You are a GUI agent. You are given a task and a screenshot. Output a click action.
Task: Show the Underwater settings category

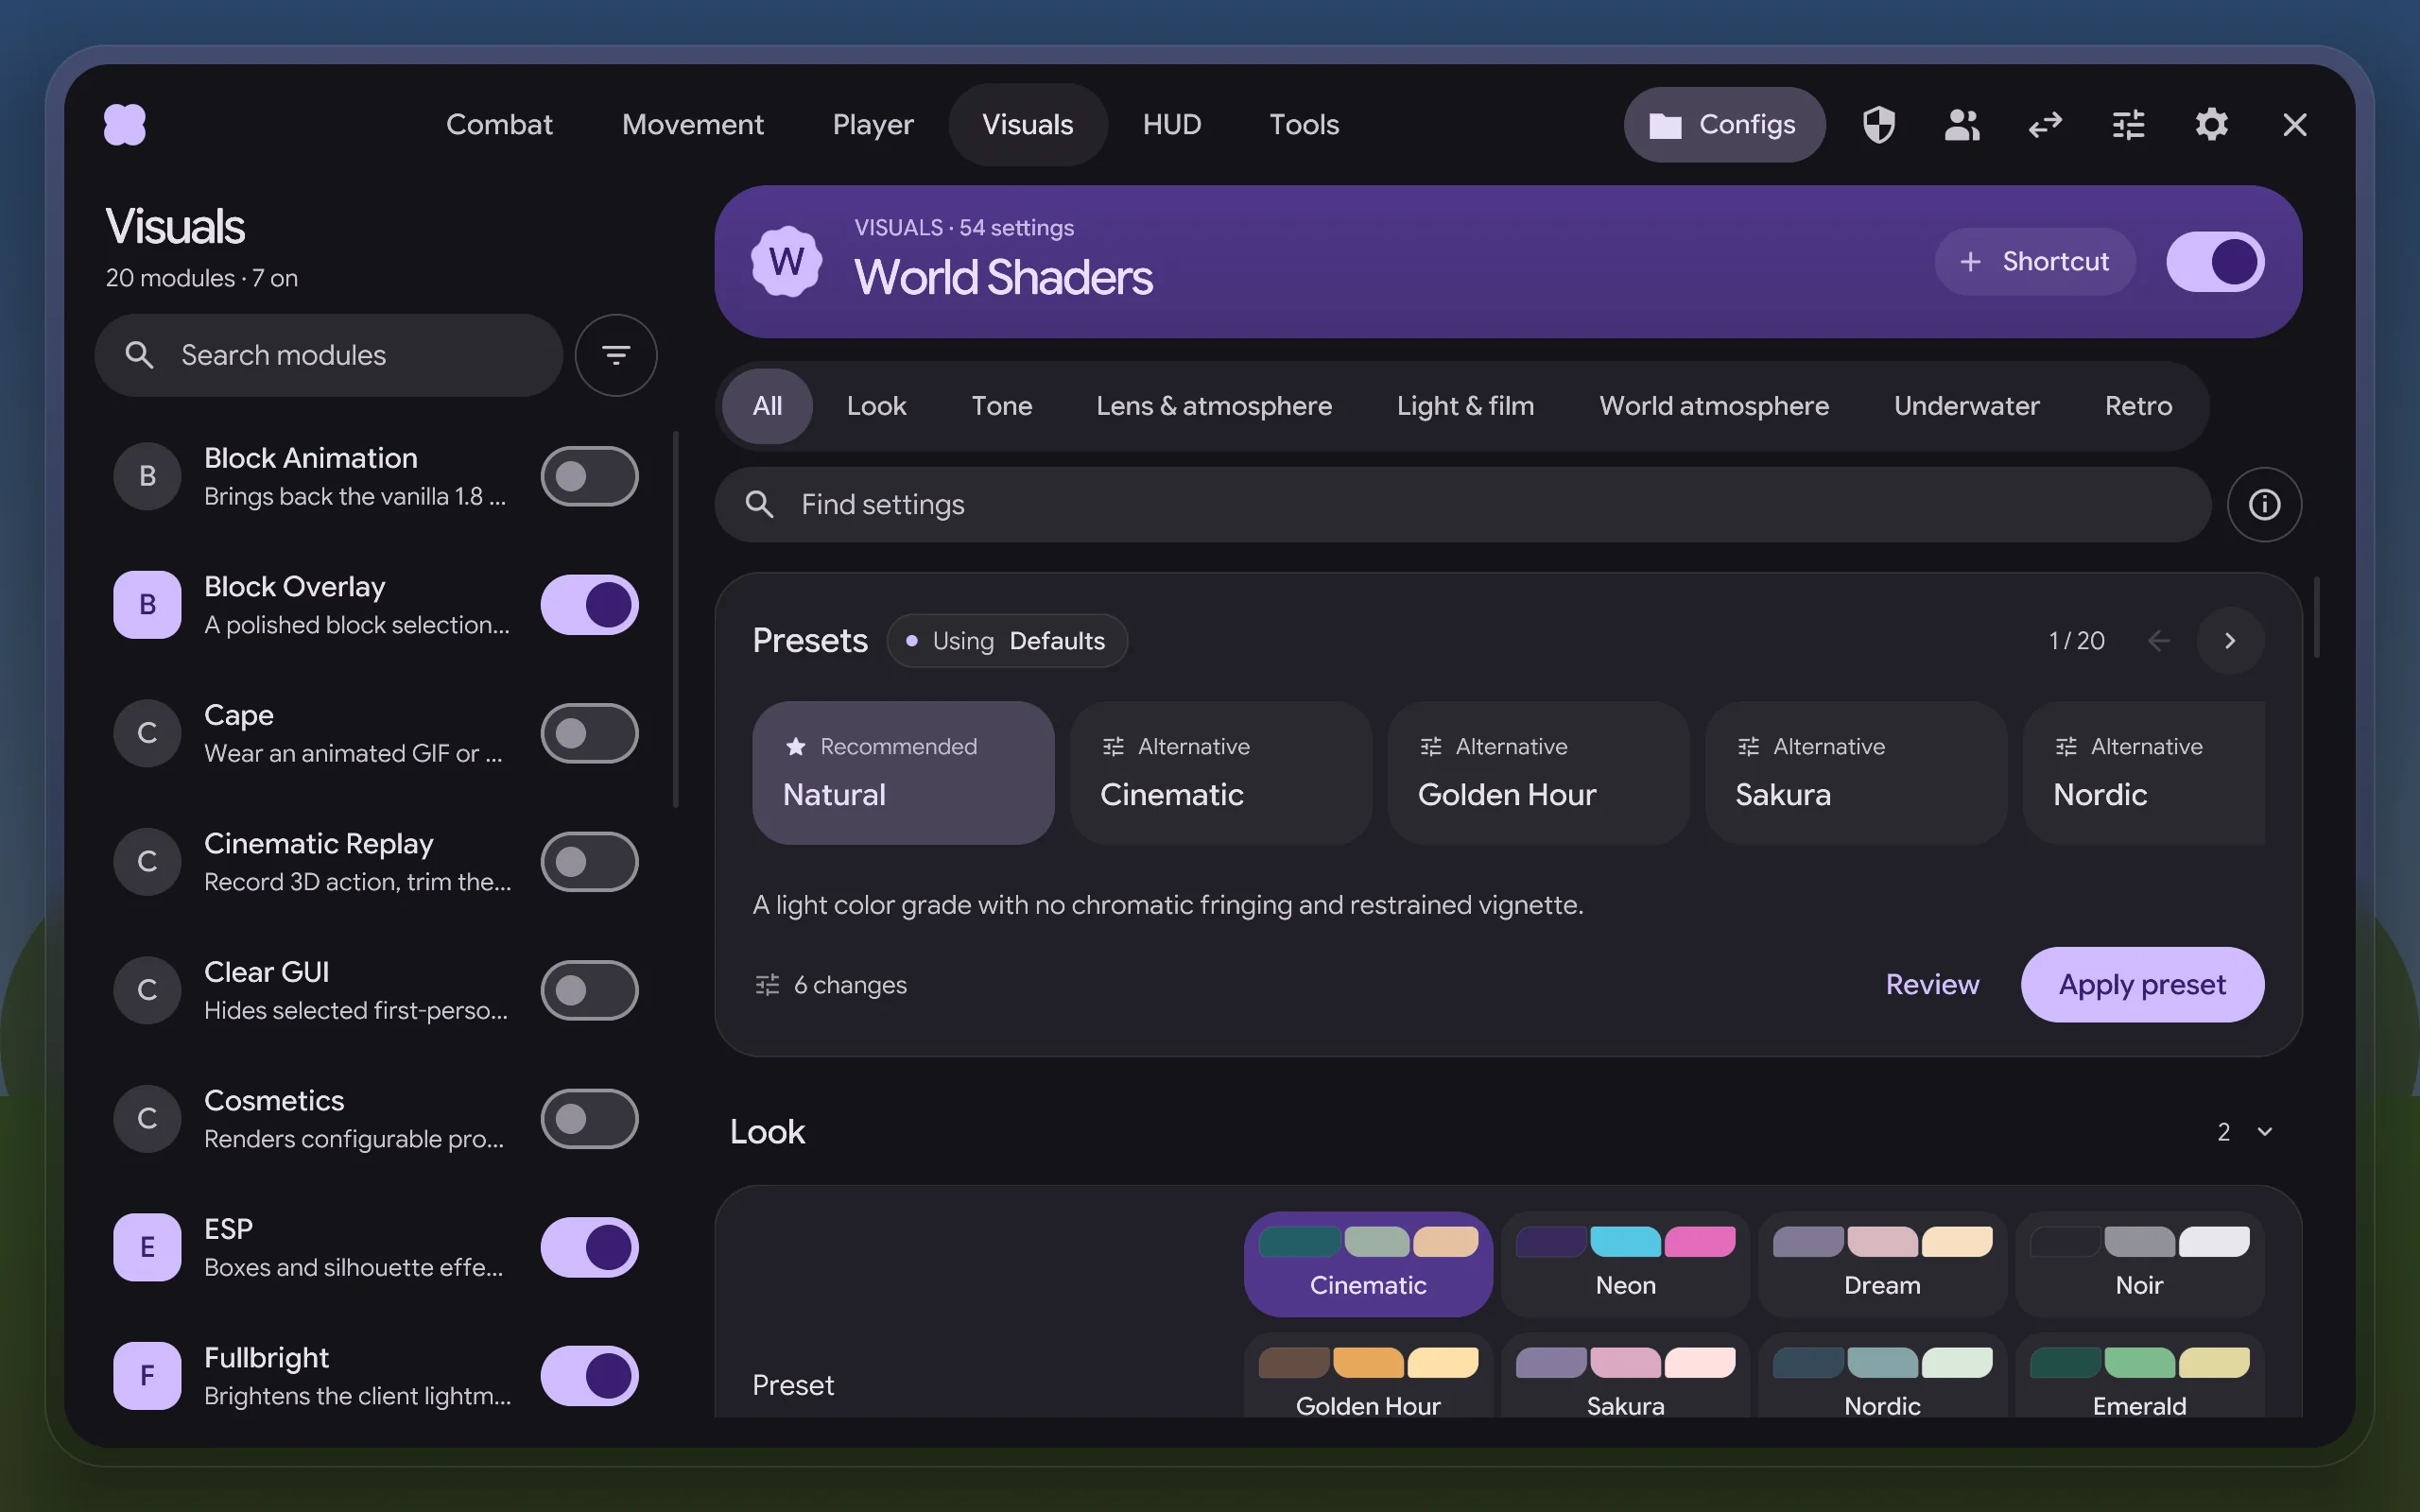pos(1966,406)
